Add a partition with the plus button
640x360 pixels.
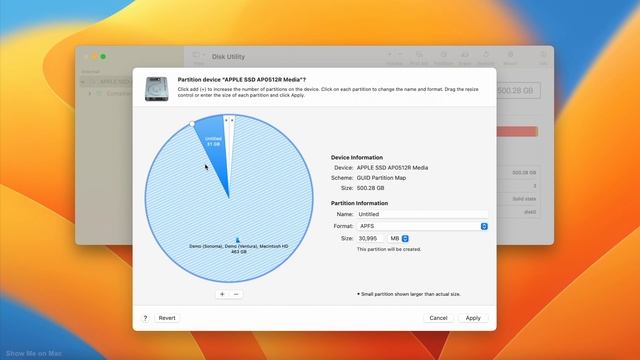222,294
